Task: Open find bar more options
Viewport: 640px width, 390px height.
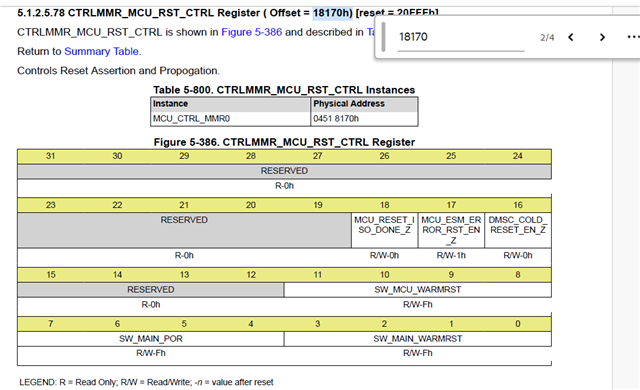Action: point(633,38)
